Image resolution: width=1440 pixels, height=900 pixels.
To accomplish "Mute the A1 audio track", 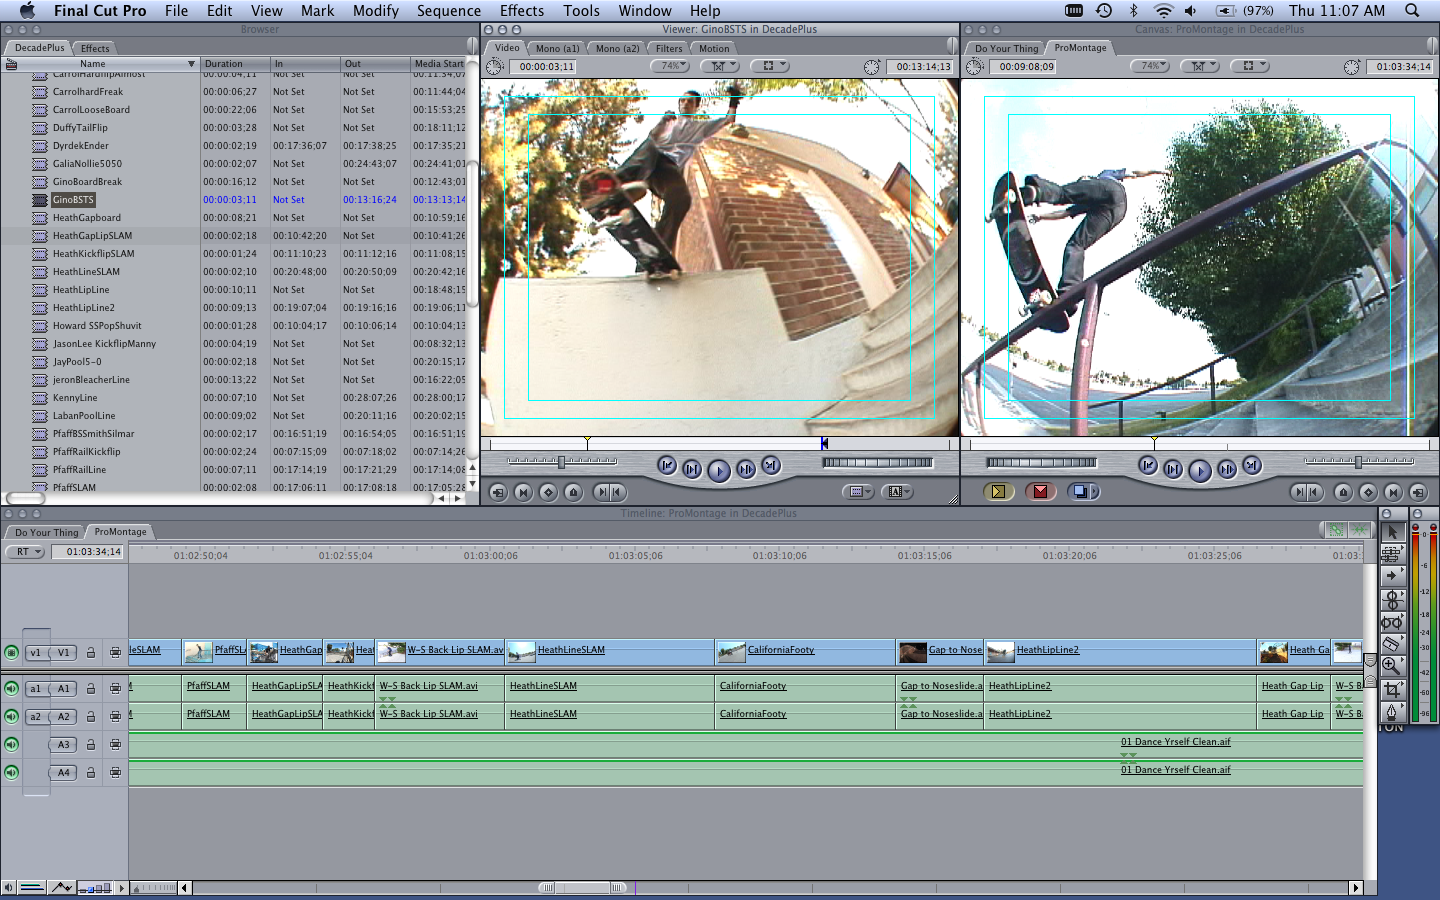I will click(11, 688).
